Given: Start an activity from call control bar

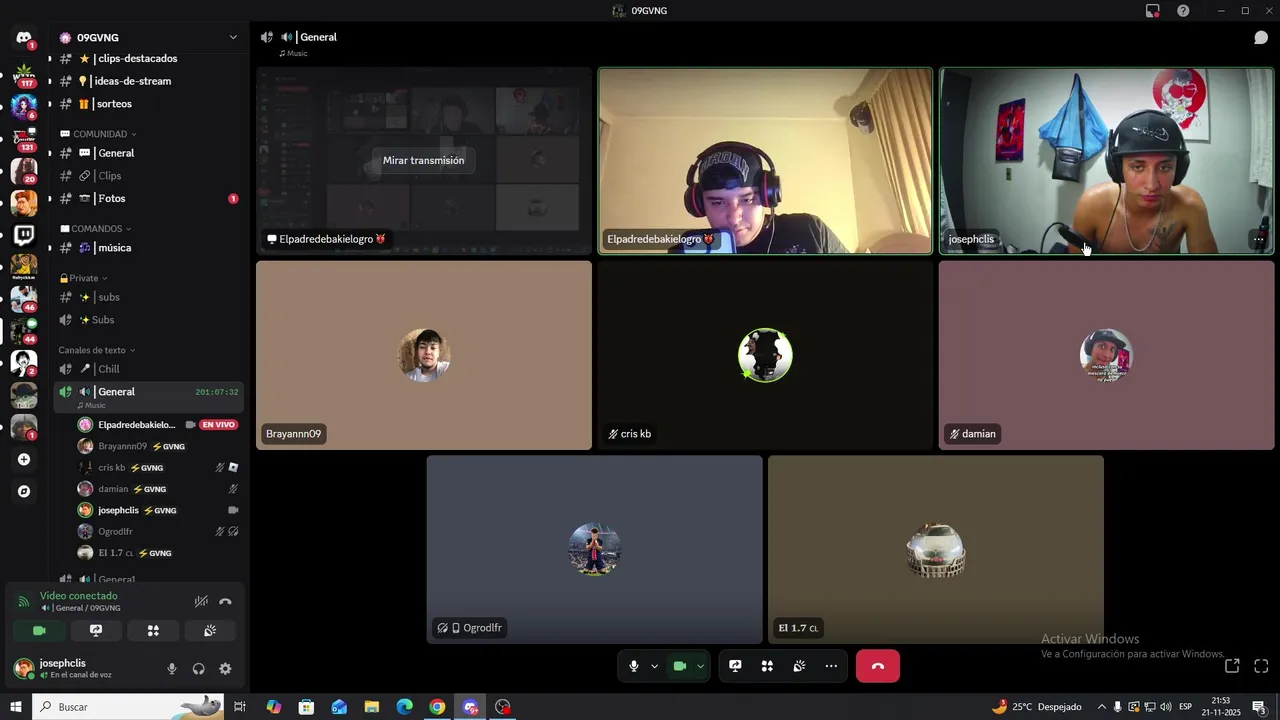Looking at the screenshot, I should (x=767, y=666).
